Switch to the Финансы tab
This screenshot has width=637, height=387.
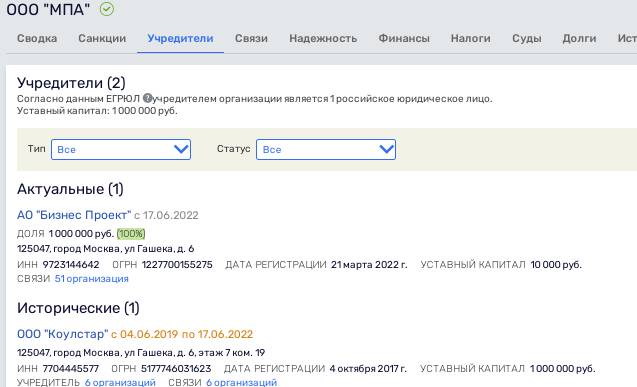pos(404,38)
